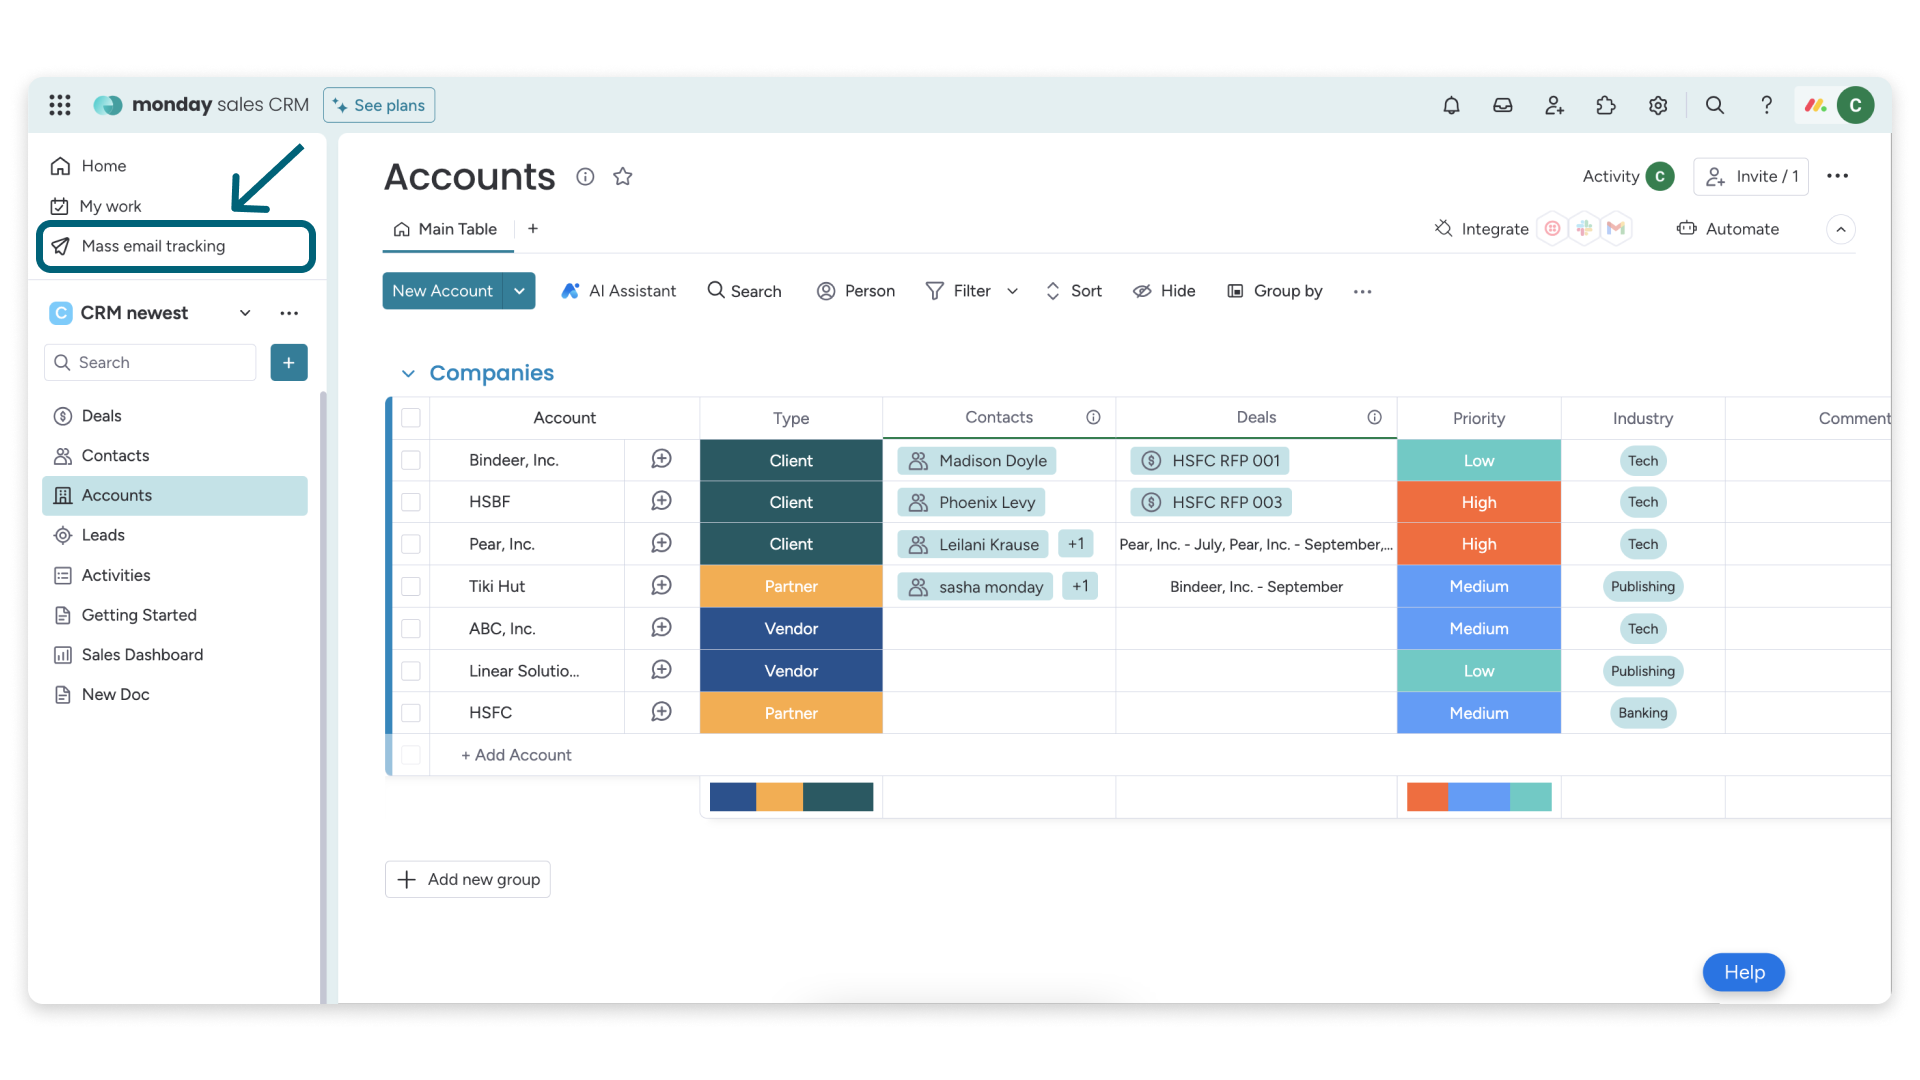
Task: Click the search everything magnifier in top bar
Action: pos(1715,105)
